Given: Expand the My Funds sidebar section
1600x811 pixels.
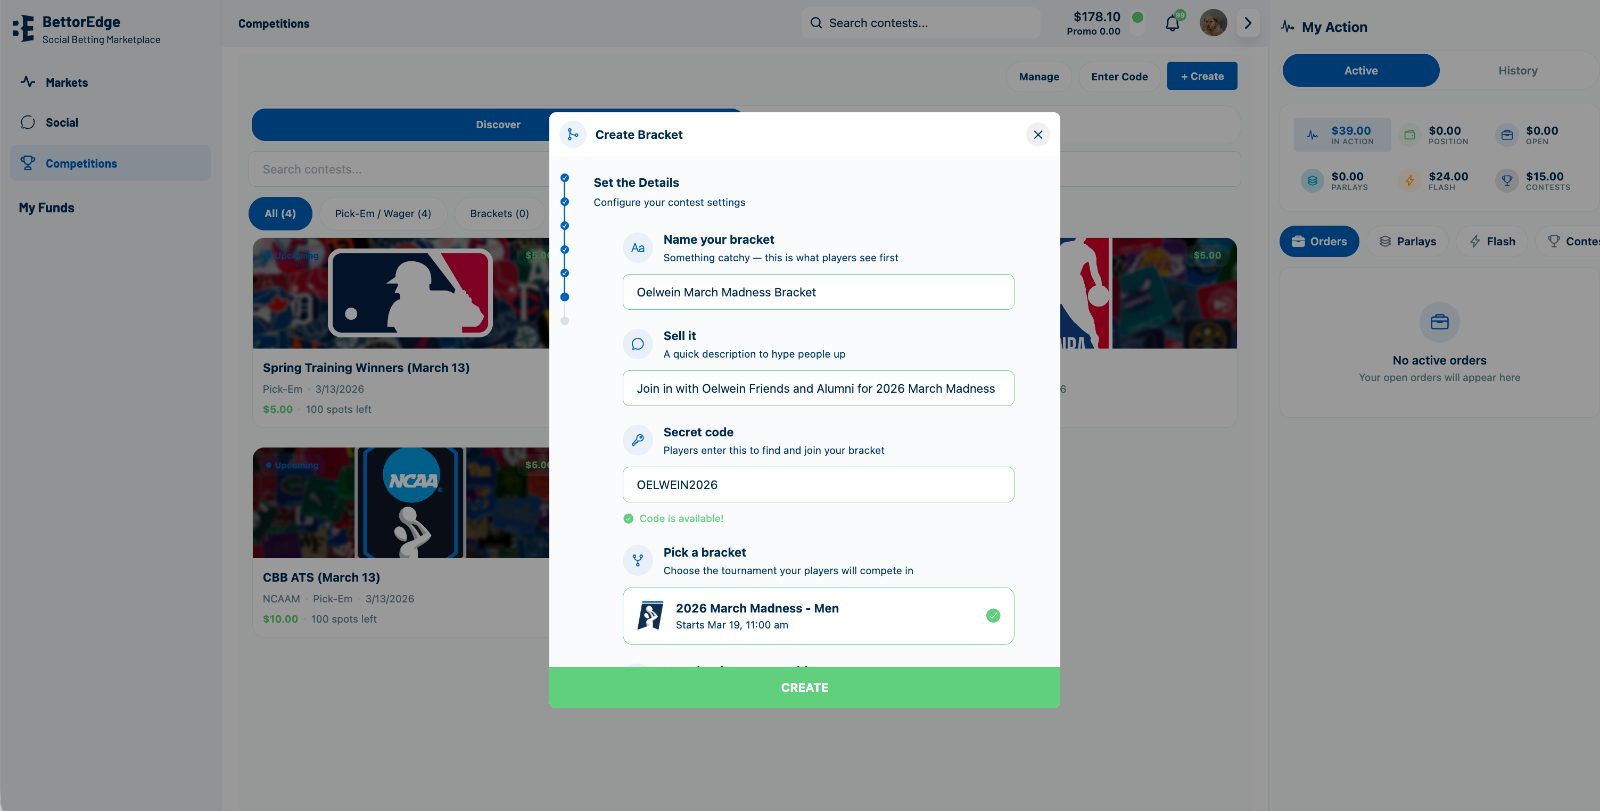Looking at the screenshot, I should tap(47, 208).
